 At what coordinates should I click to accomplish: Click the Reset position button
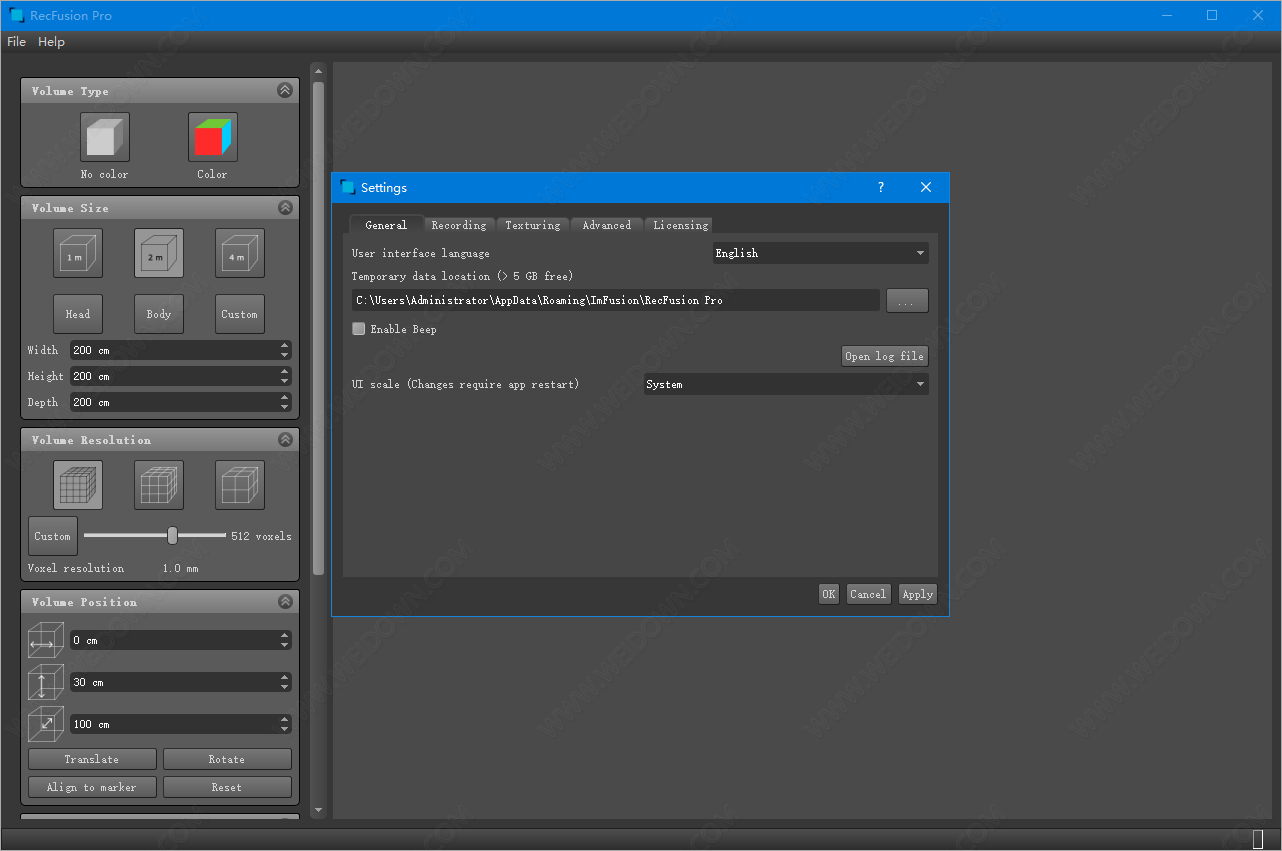[x=227, y=787]
